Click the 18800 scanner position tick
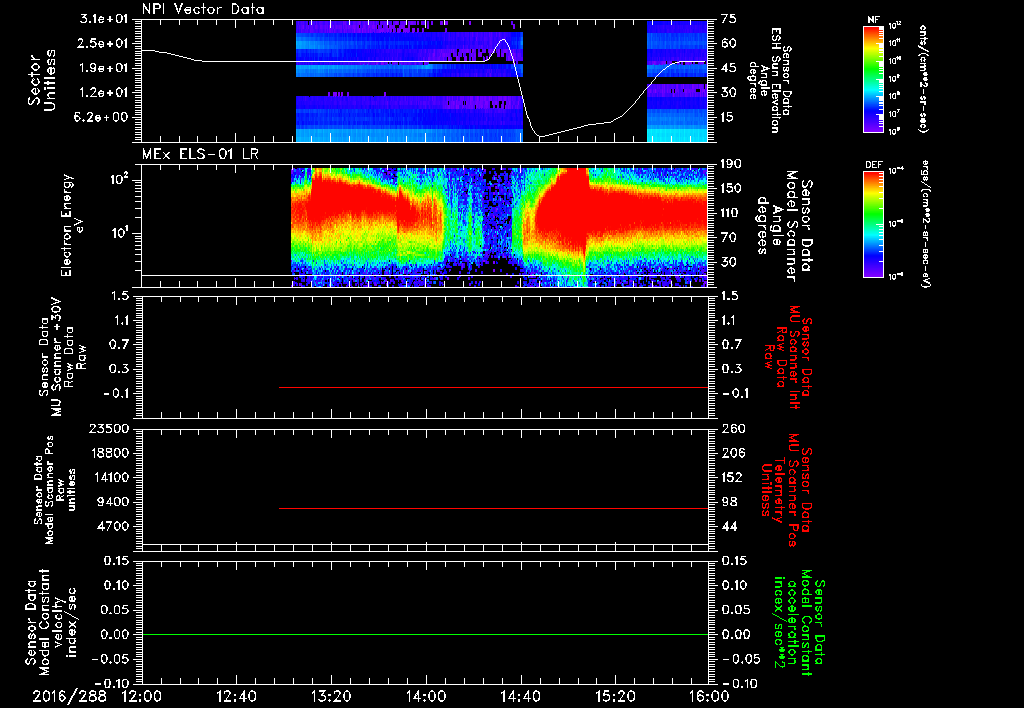The width and height of the screenshot is (1024, 708). click(112, 453)
